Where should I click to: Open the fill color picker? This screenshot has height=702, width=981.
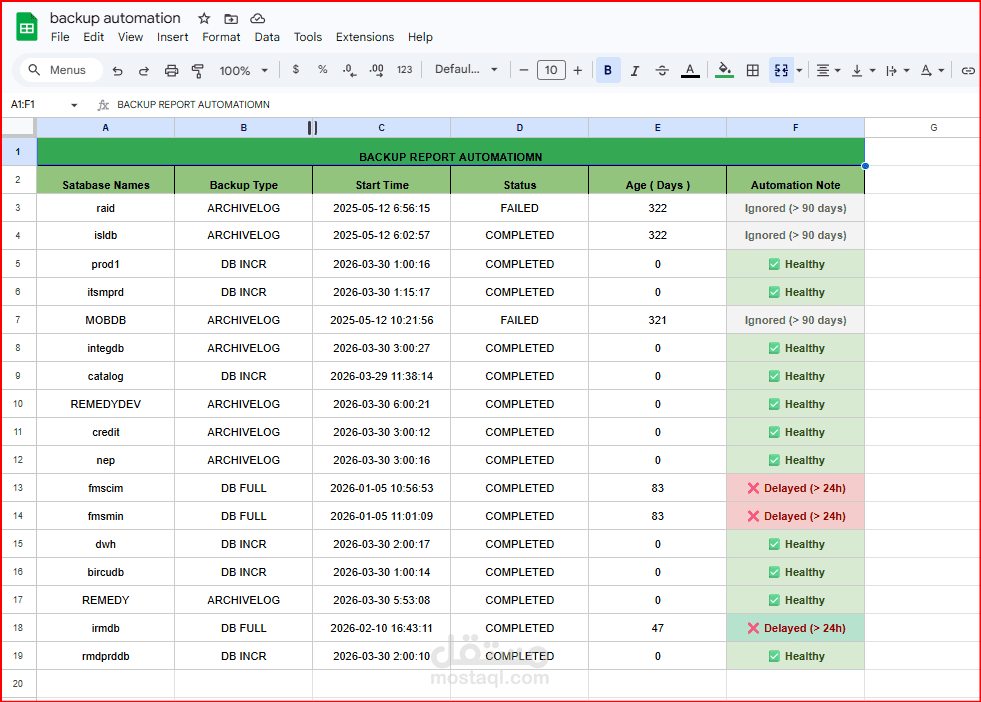tap(723, 71)
